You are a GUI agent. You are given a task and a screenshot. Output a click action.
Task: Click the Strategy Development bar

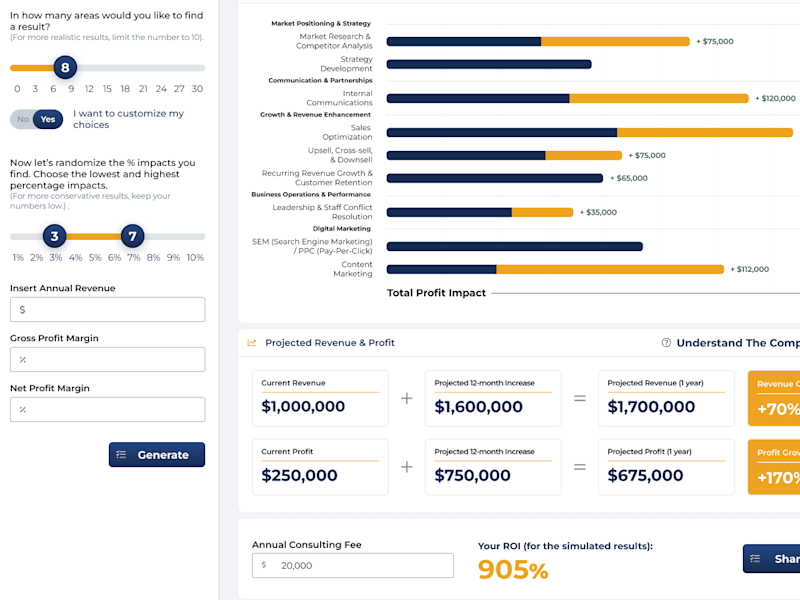click(489, 64)
